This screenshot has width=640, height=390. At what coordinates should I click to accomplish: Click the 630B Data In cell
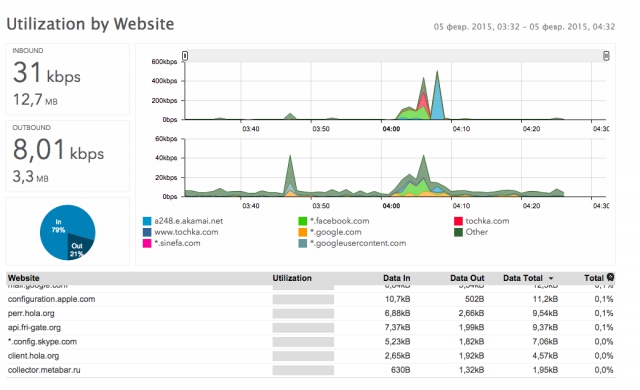tap(400, 370)
